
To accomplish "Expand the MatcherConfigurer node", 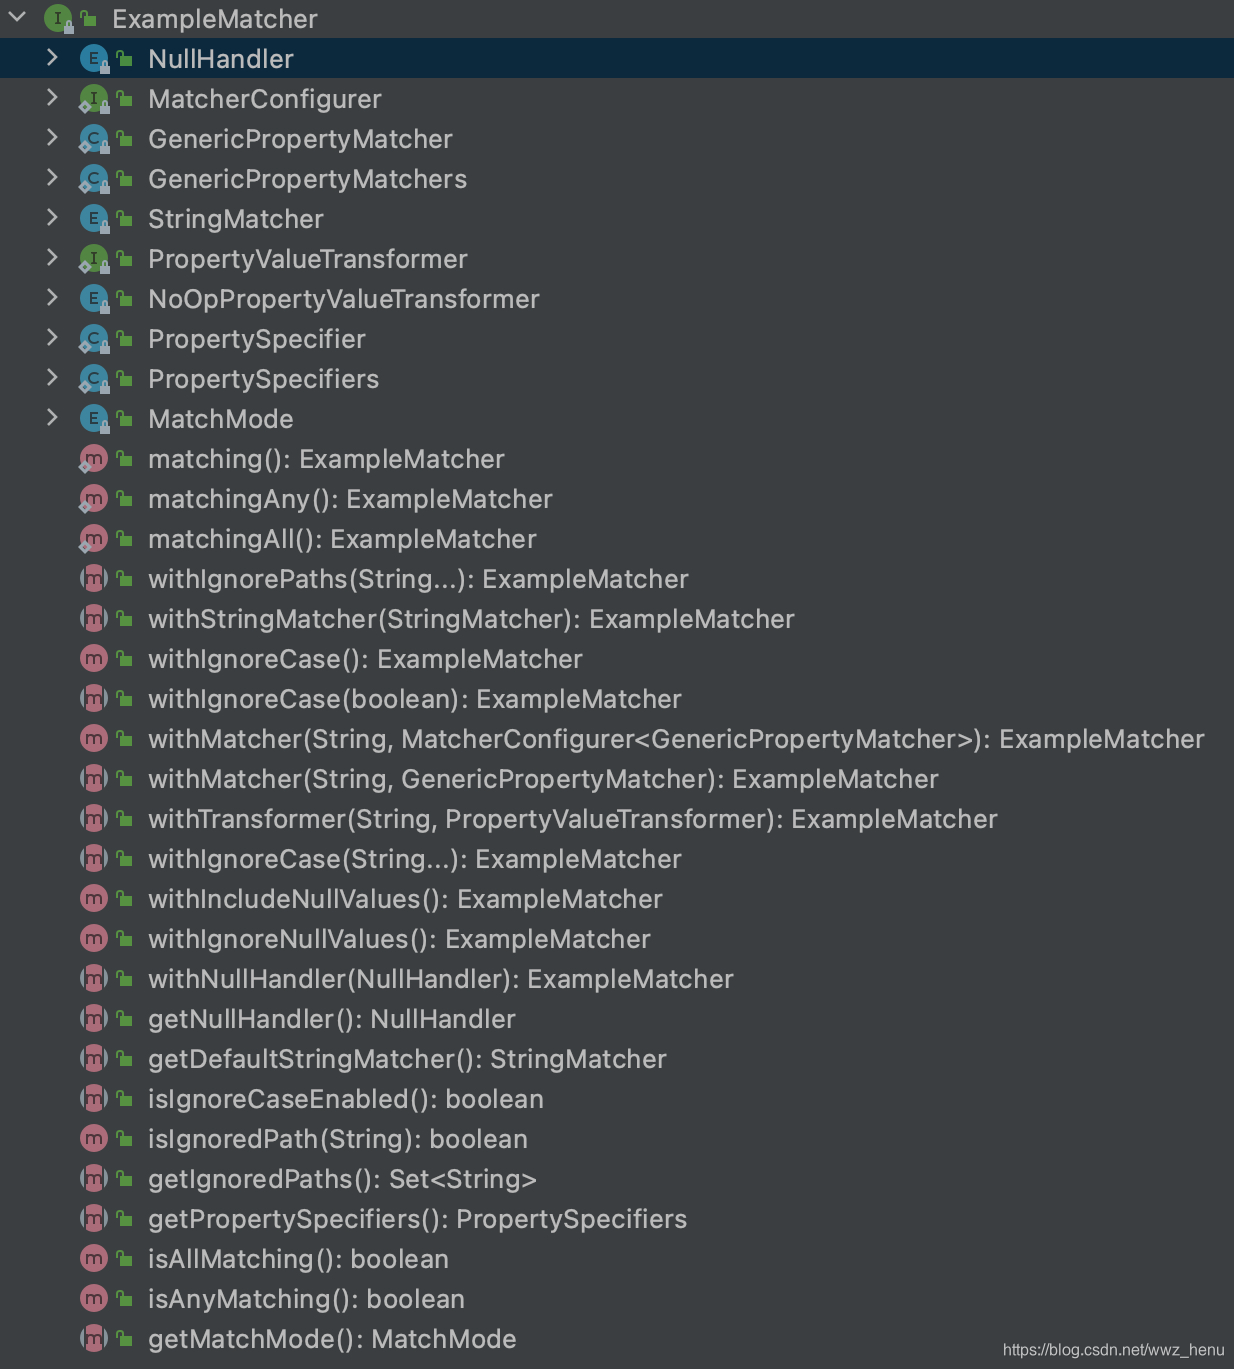I will coord(52,98).
